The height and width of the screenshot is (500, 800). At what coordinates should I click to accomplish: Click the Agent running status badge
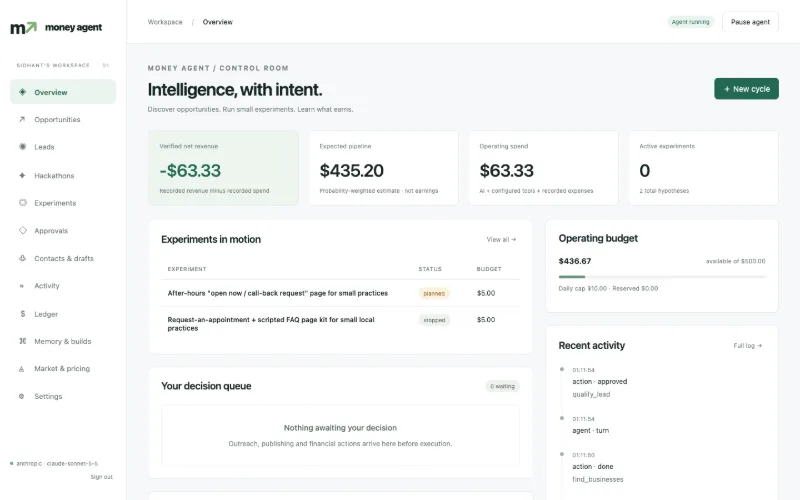690,22
